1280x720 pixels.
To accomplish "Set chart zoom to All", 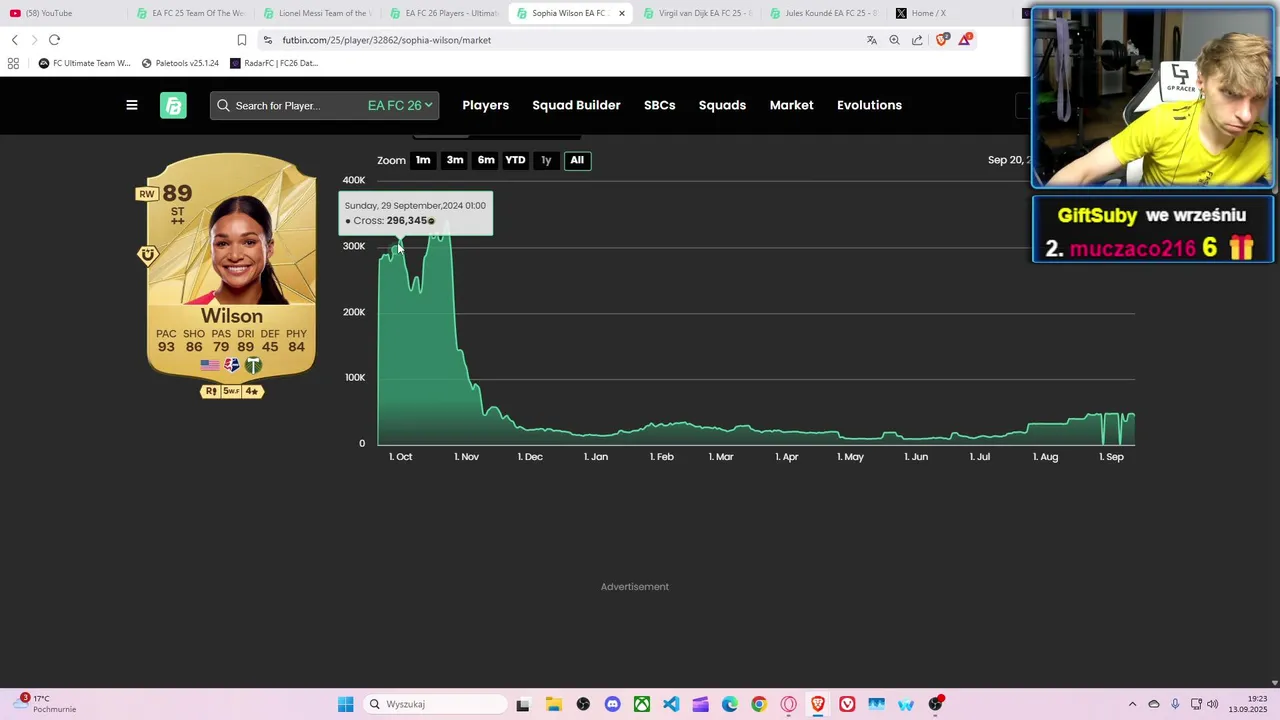I will coord(577,160).
